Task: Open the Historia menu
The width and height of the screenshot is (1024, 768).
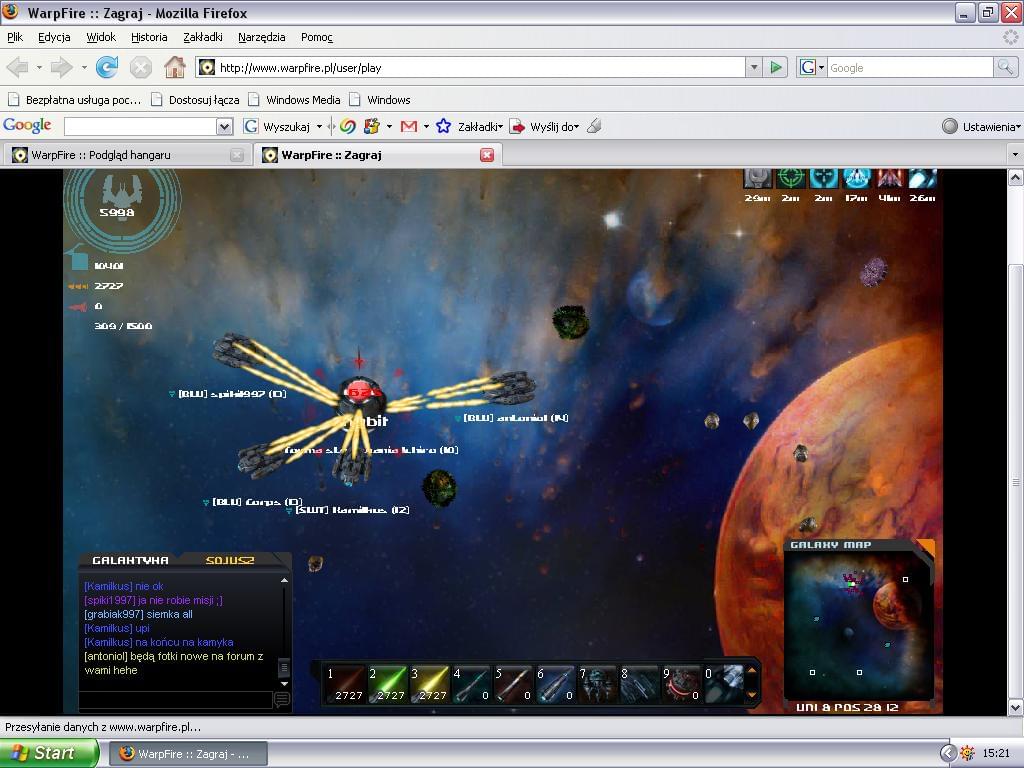Action: (x=149, y=37)
